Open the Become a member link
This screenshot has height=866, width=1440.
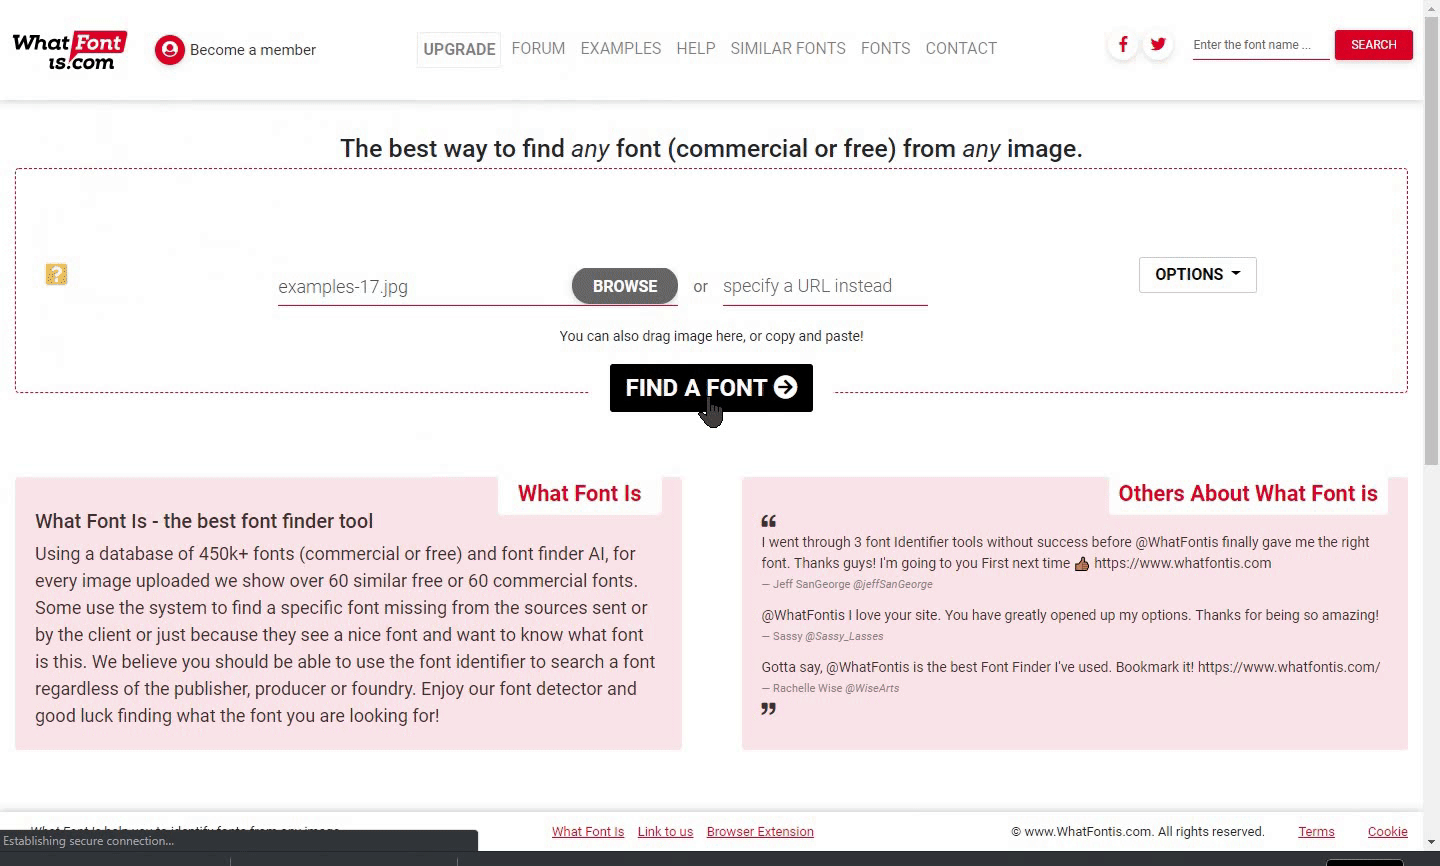(253, 50)
